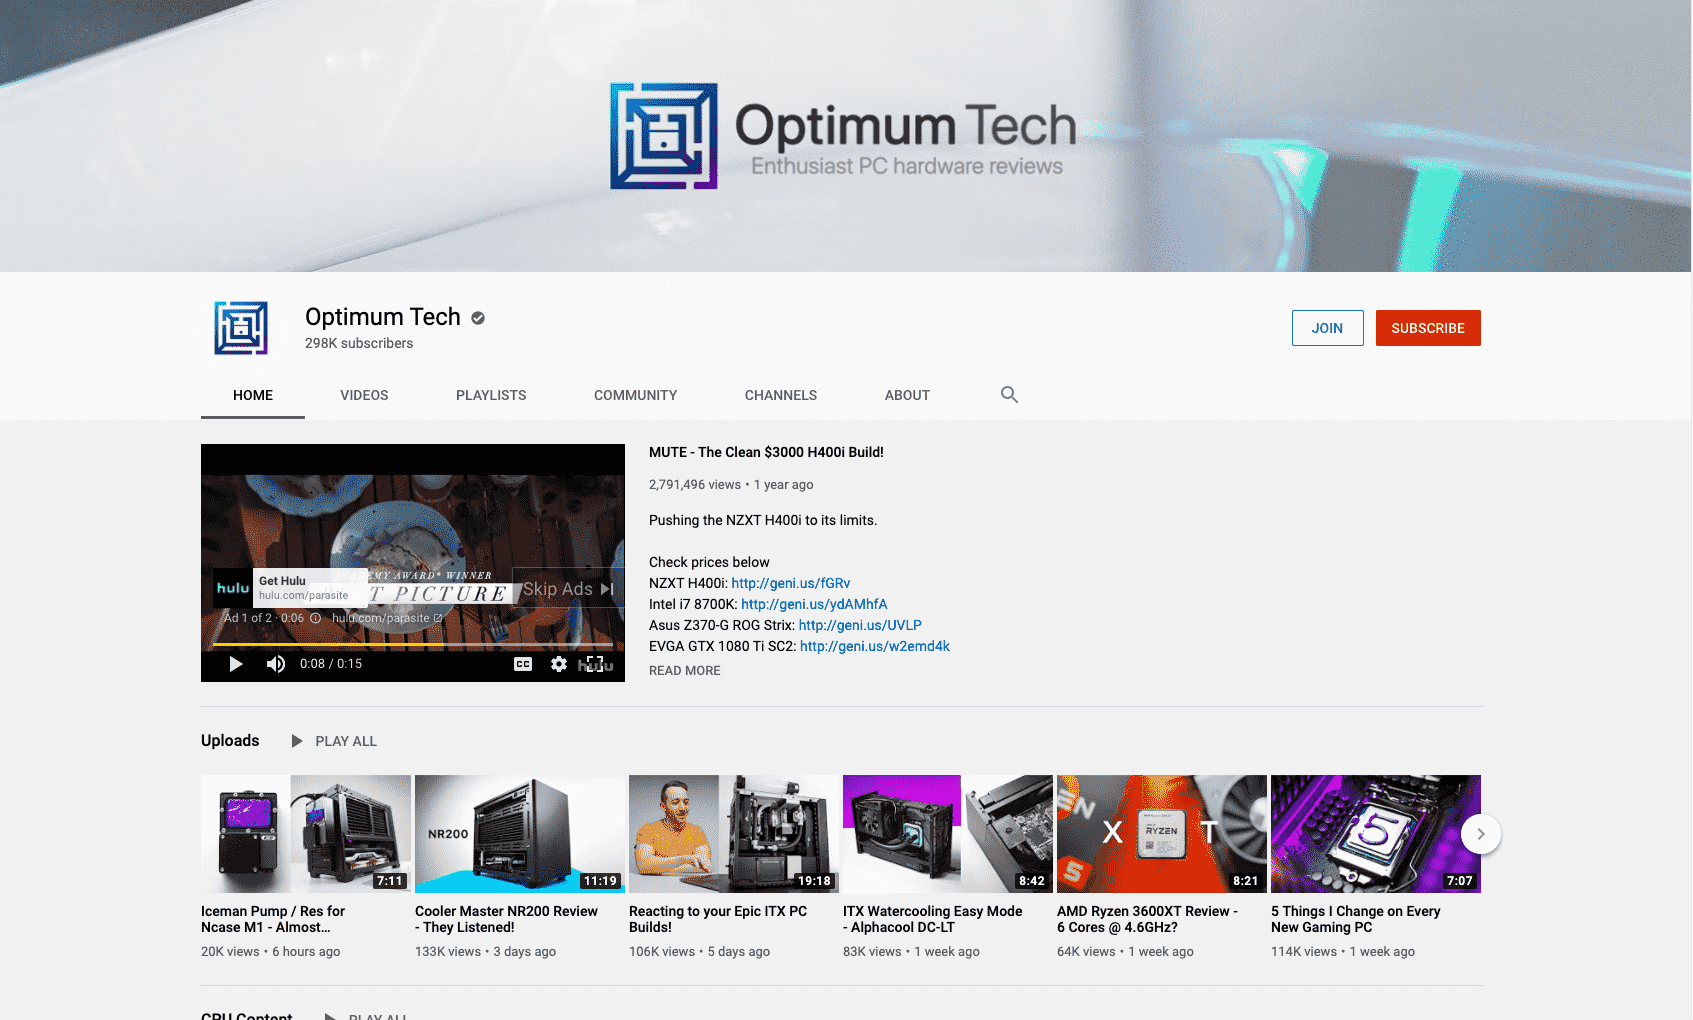Screen dimensions: 1693x1020
Task: Open the ITX Watercooling Easy Mode thumbnail
Action: pyautogui.click(x=948, y=834)
